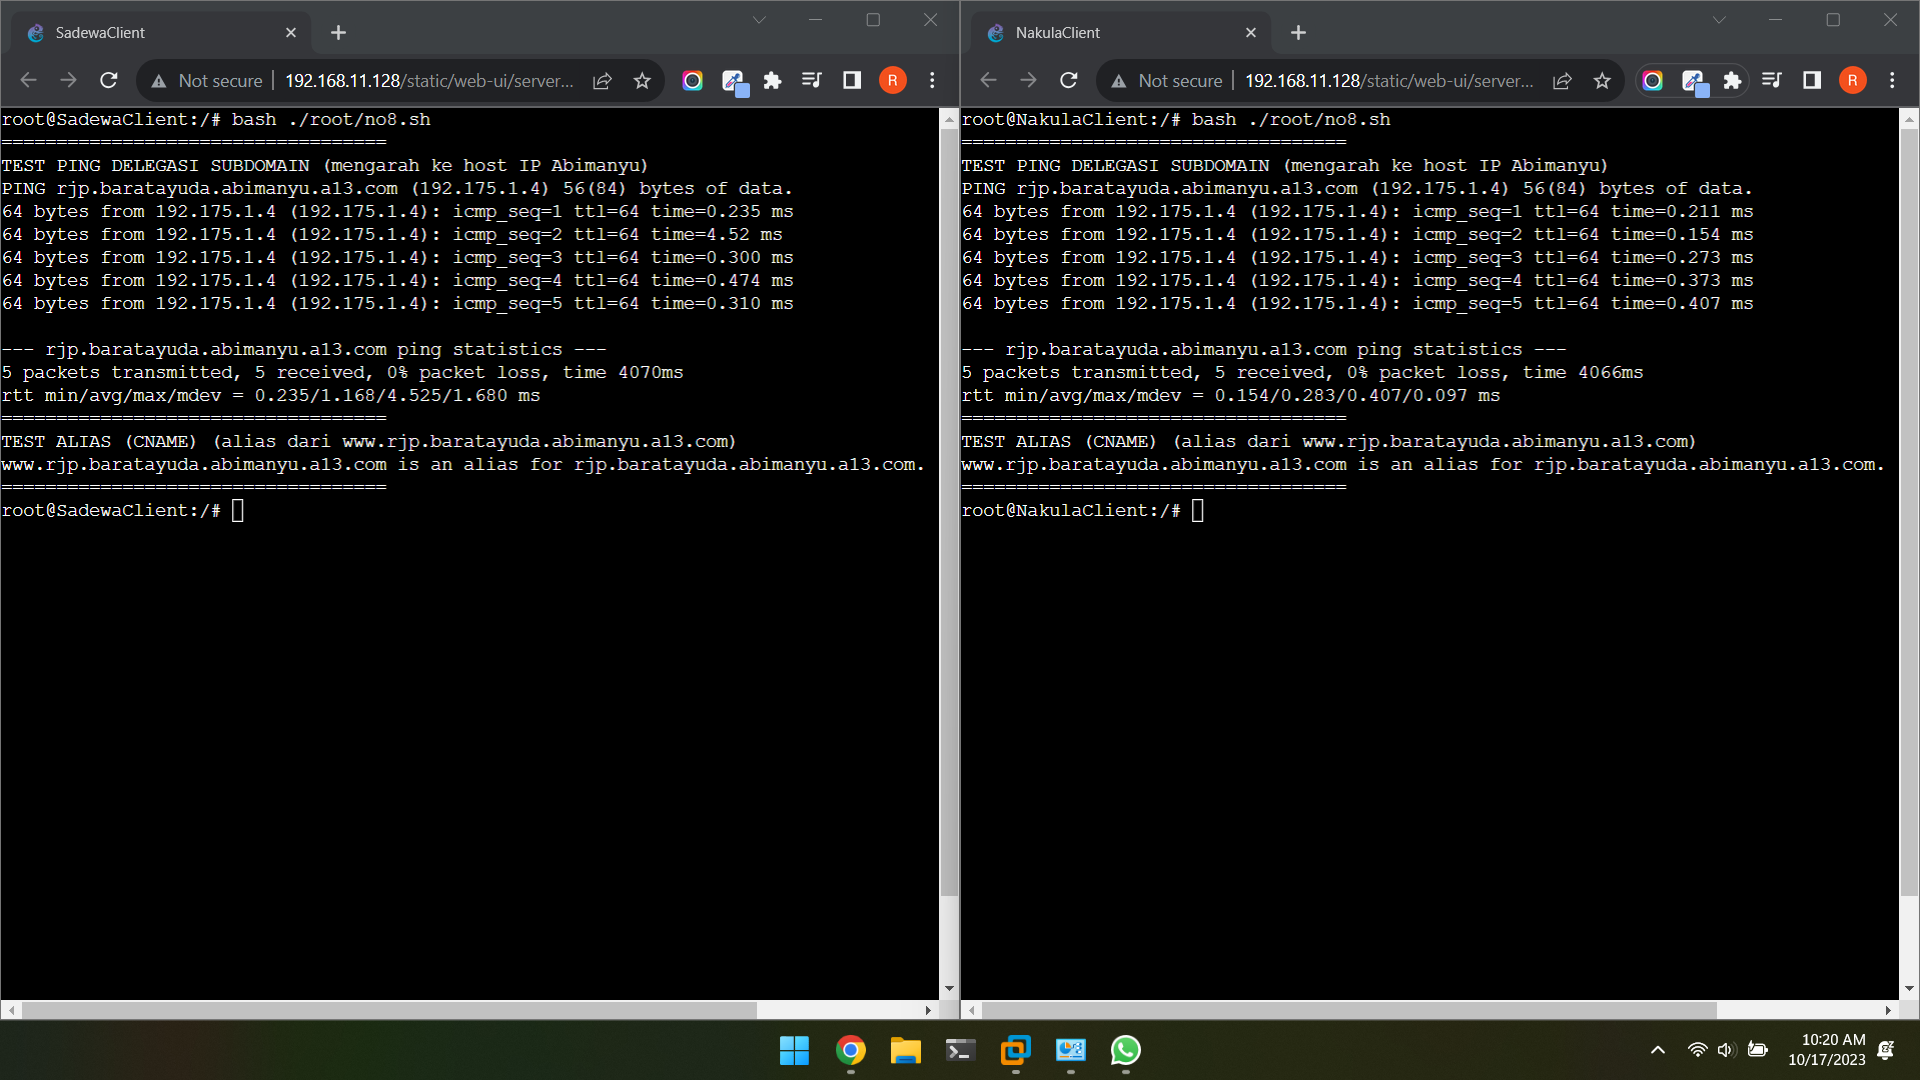Open the R profile avatar in NakulaClient window

pos(1851,80)
